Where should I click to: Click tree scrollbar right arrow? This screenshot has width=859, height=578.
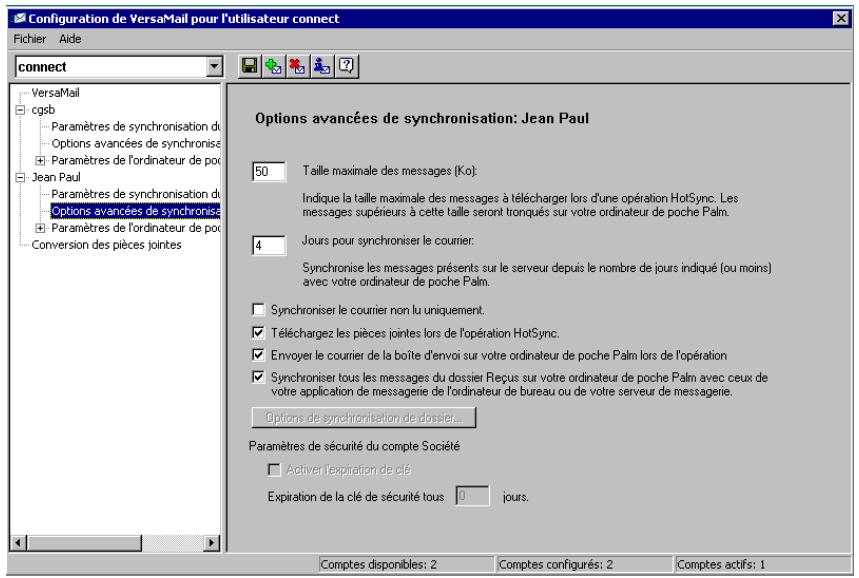tap(211, 543)
